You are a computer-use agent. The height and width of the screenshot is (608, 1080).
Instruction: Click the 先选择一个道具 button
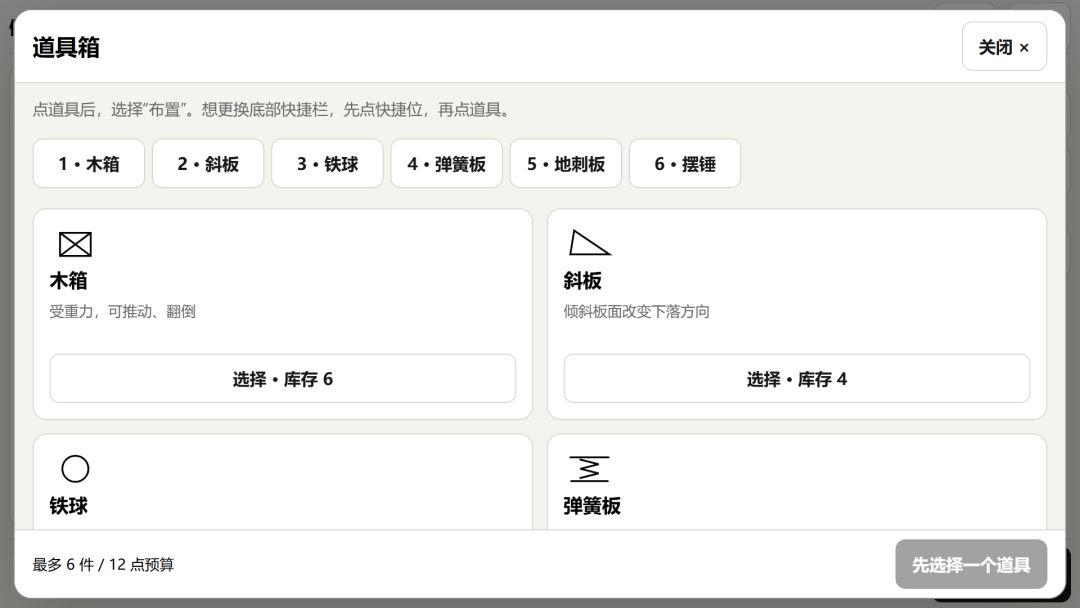(x=971, y=565)
